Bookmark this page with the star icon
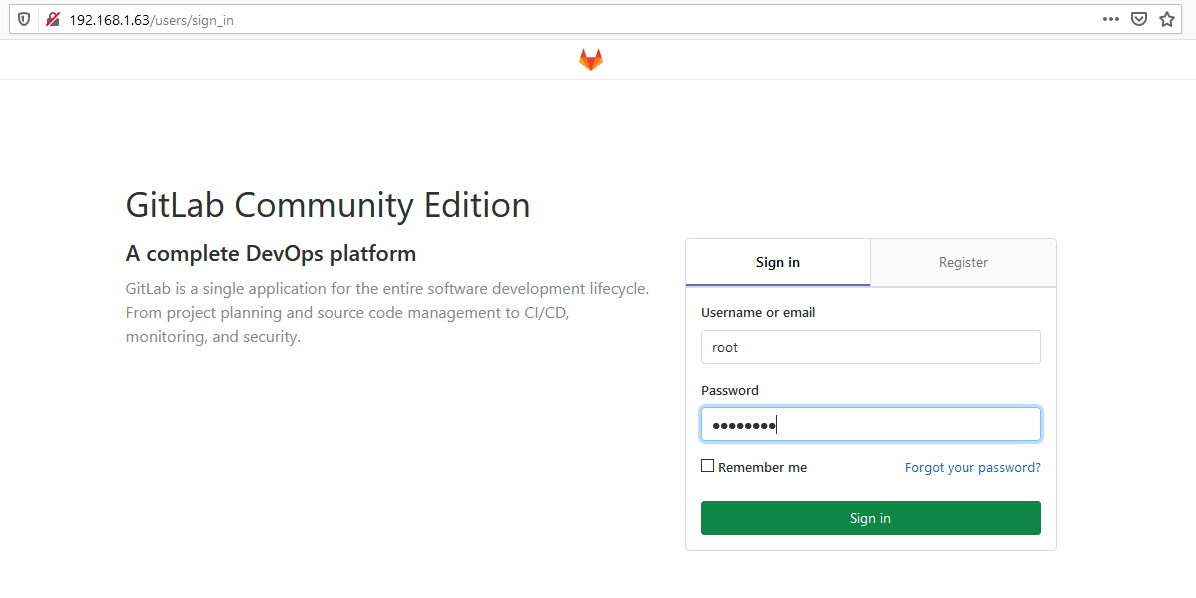This screenshot has height=598, width=1196. 1167,18
